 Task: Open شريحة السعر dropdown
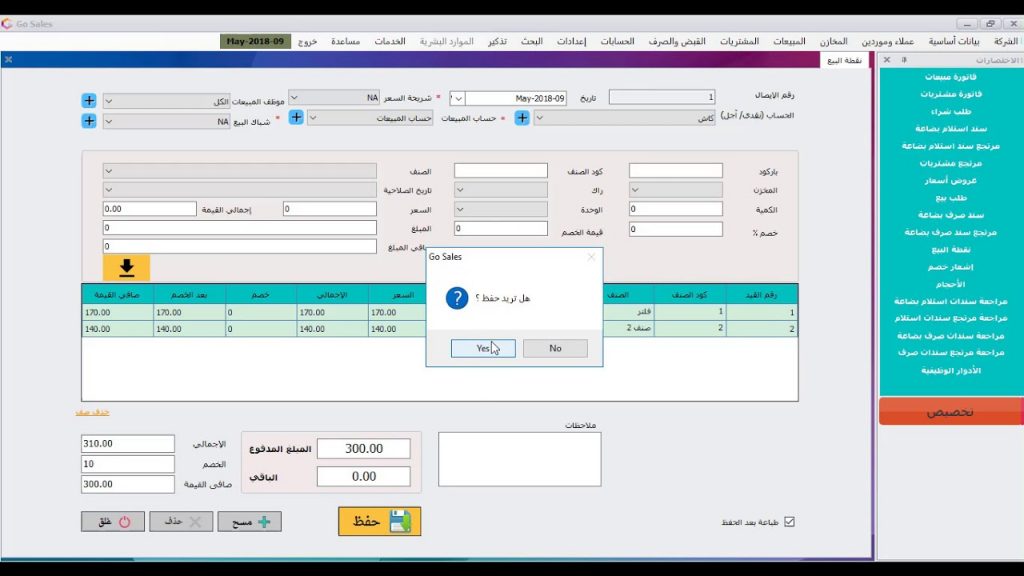[x=295, y=97]
